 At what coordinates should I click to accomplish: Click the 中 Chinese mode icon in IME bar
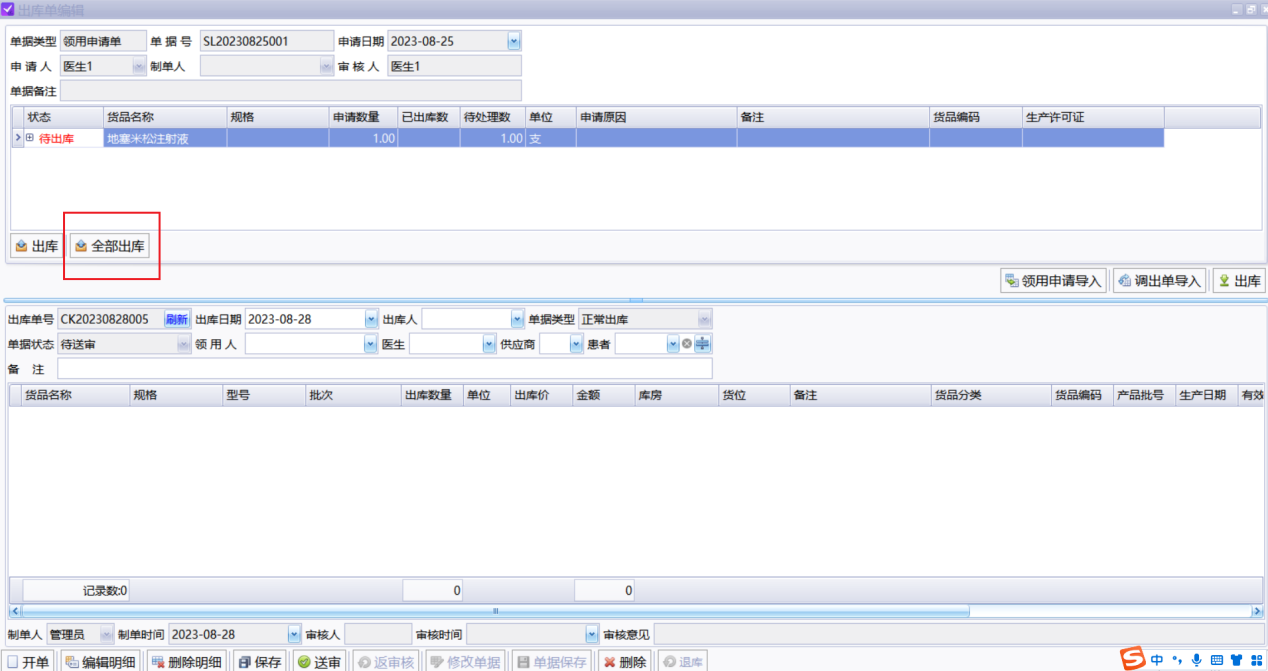[1157, 660]
